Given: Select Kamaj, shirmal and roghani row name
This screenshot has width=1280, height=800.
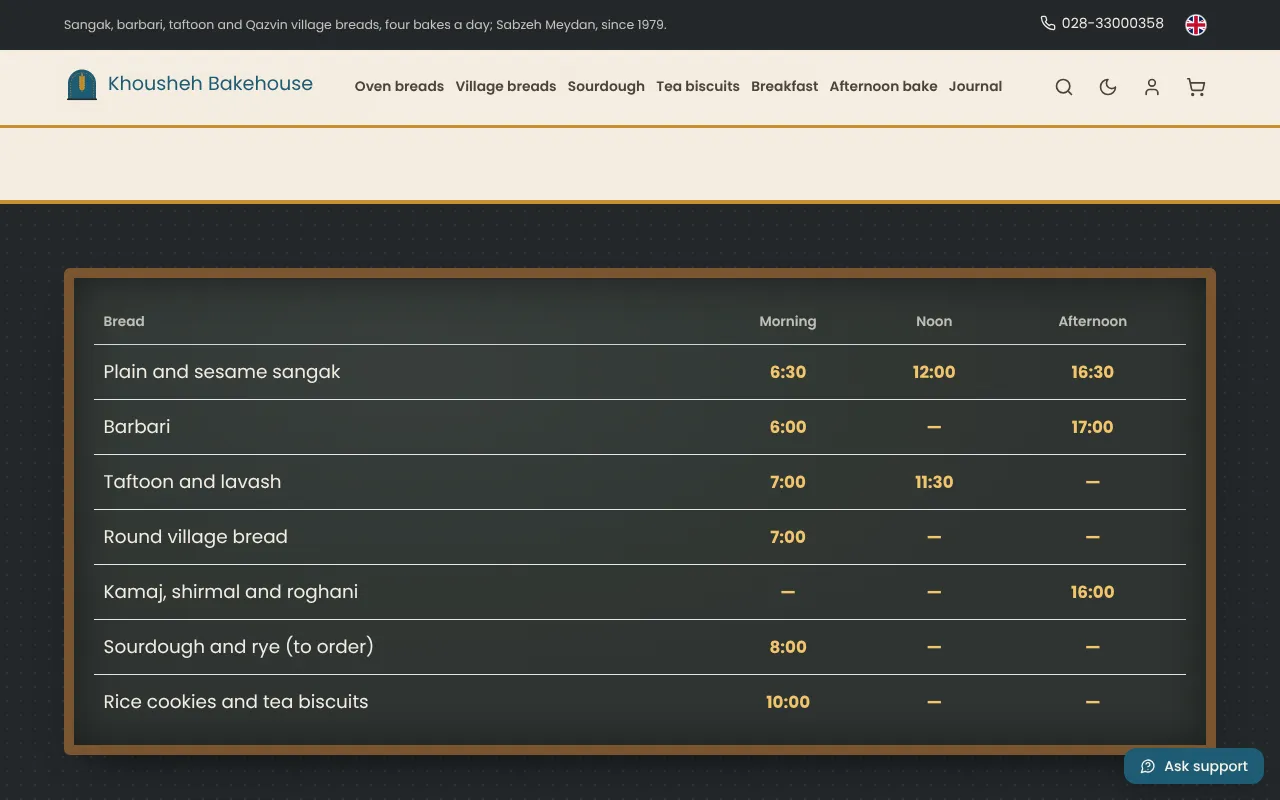Looking at the screenshot, I should (231, 592).
